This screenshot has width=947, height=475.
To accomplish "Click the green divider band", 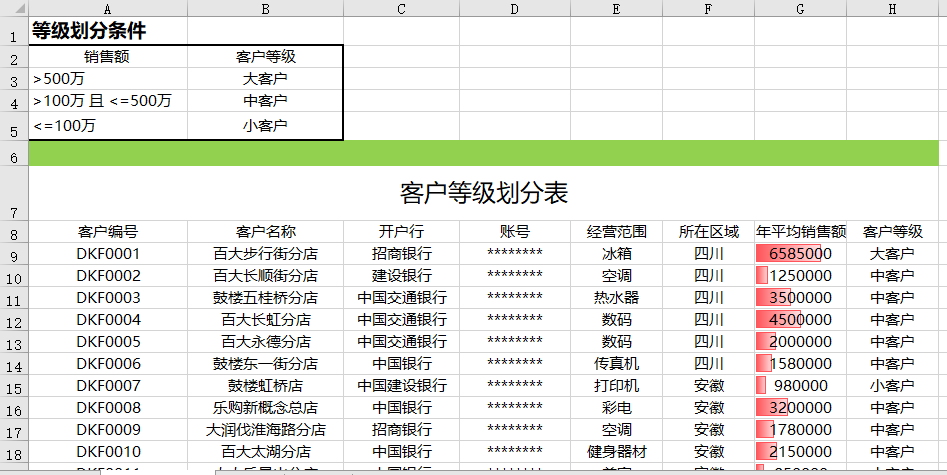I will click(x=483, y=153).
